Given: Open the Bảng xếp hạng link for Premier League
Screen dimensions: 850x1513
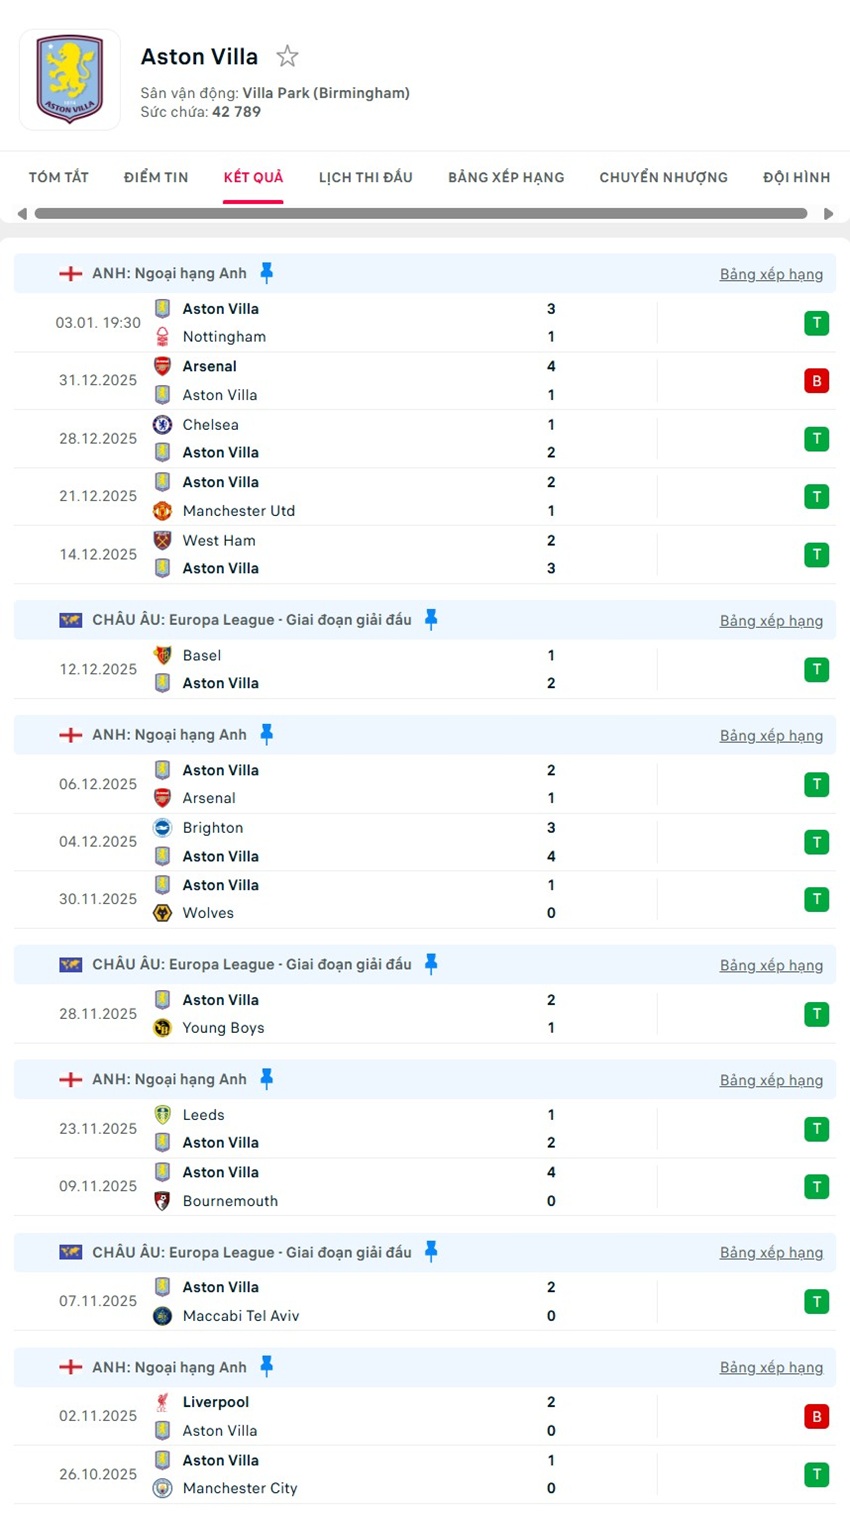Looking at the screenshot, I should coord(771,273).
